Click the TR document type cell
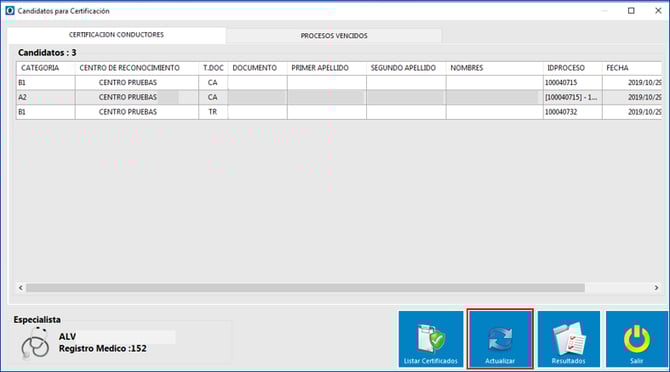This screenshot has width=670, height=372. (x=213, y=112)
